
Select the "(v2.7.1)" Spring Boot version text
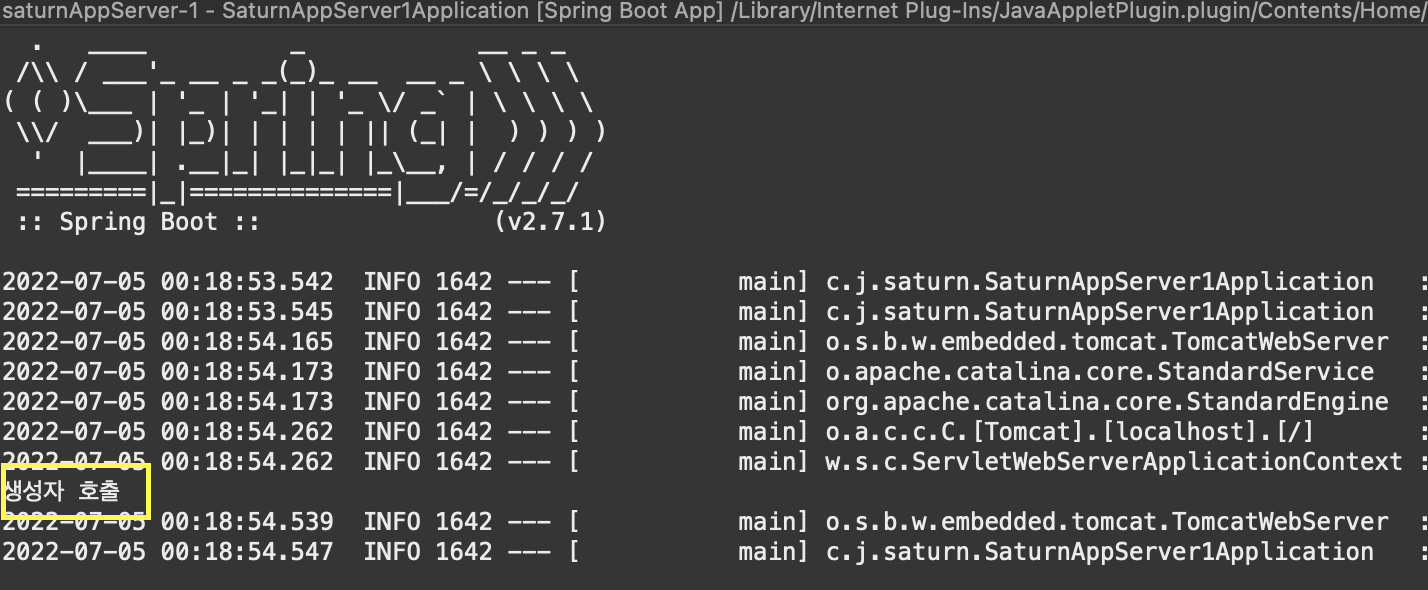pyautogui.click(x=551, y=221)
